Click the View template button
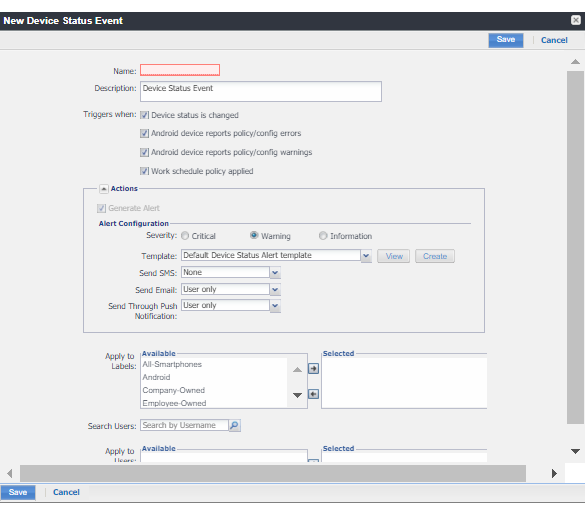 pos(394,256)
